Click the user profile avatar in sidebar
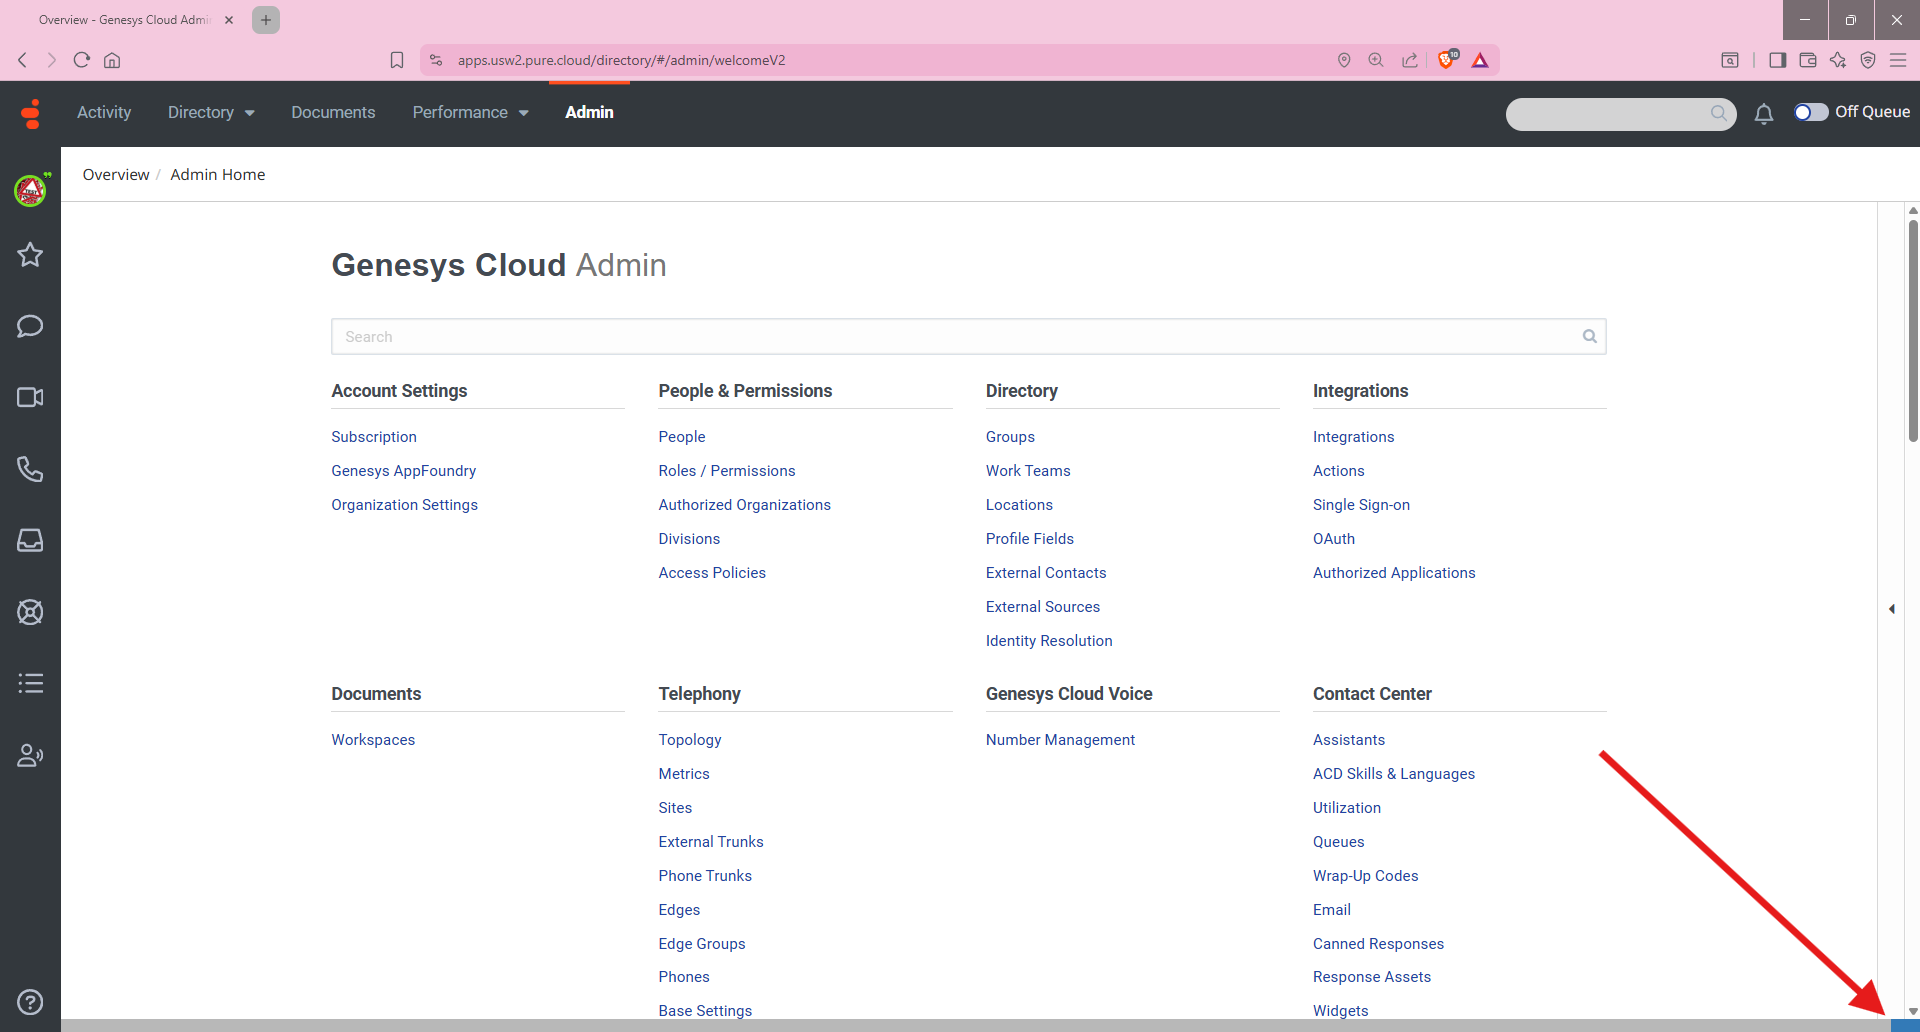The width and height of the screenshot is (1920, 1032). [x=30, y=190]
